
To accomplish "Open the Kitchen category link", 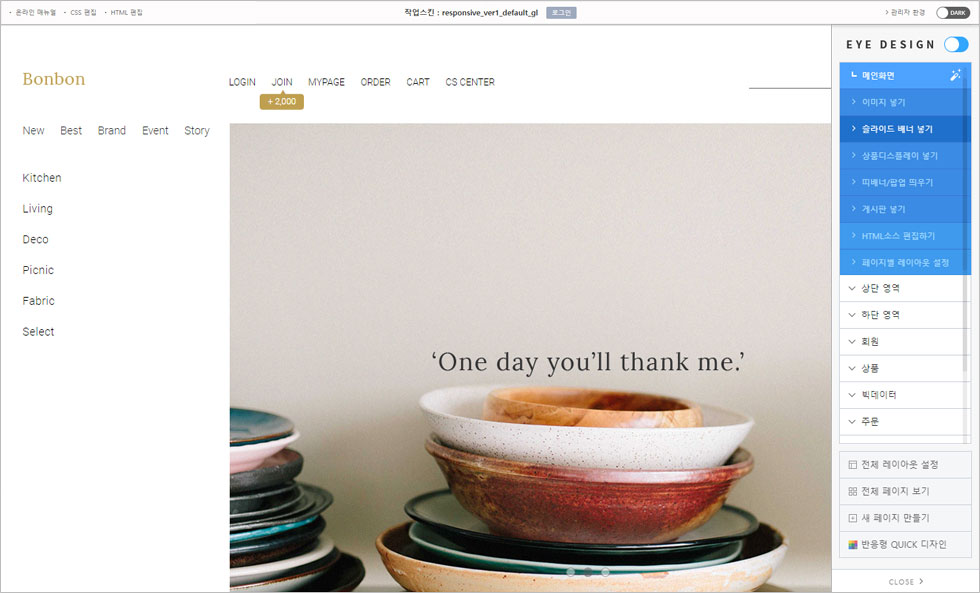I will (42, 177).
